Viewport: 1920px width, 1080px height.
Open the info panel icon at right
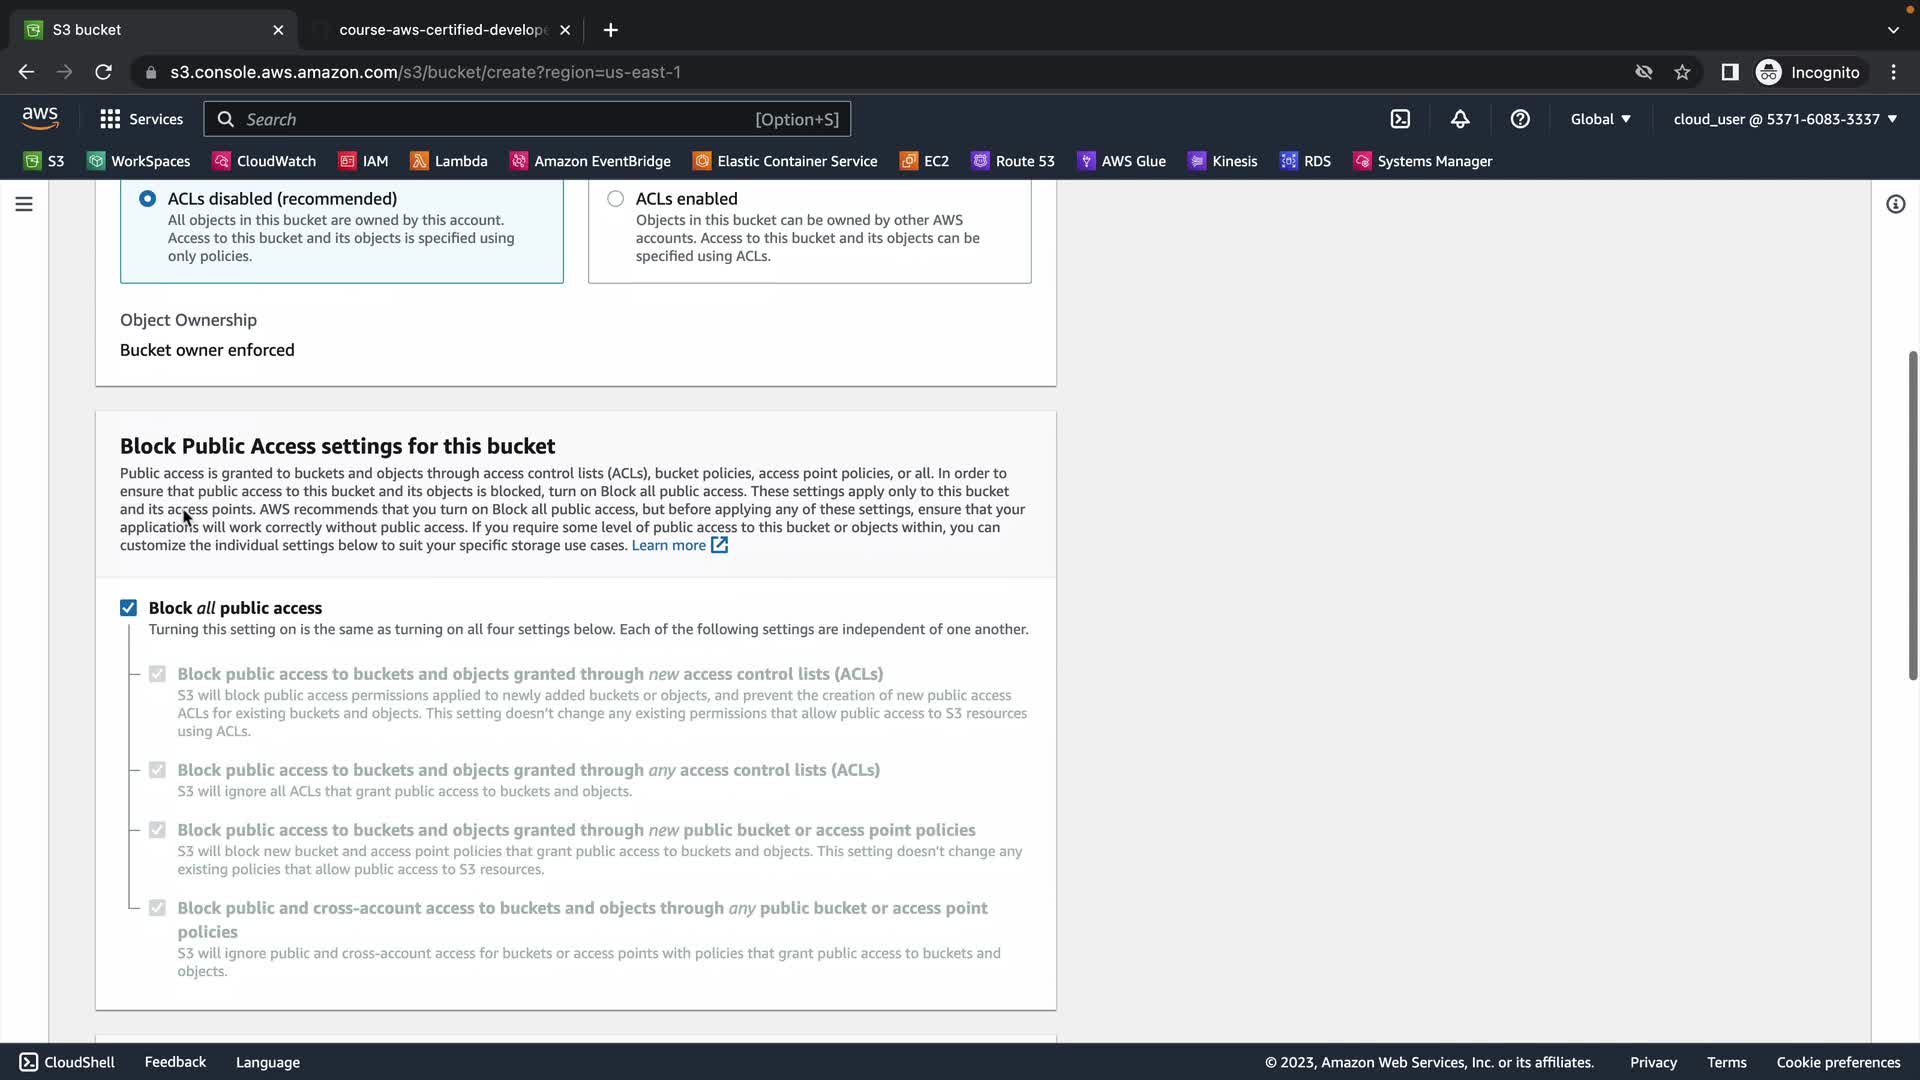(x=1895, y=204)
